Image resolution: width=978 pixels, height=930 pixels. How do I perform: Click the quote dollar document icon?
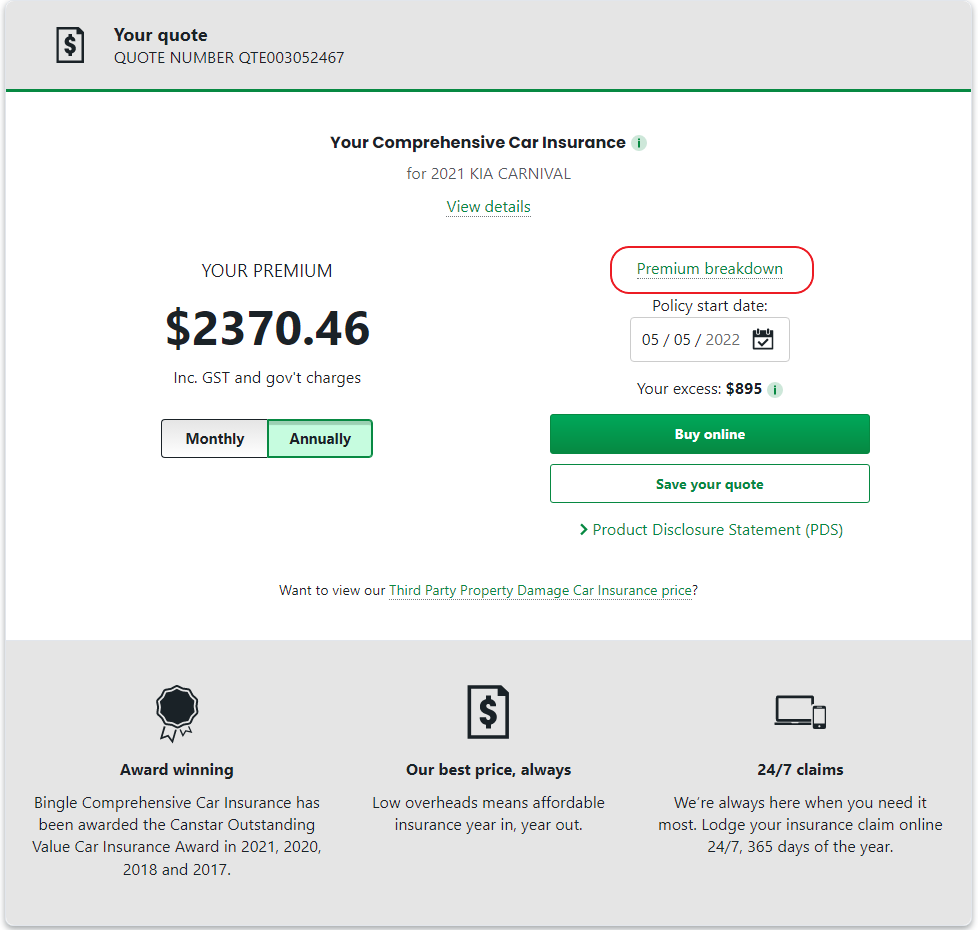pyautogui.click(x=70, y=46)
